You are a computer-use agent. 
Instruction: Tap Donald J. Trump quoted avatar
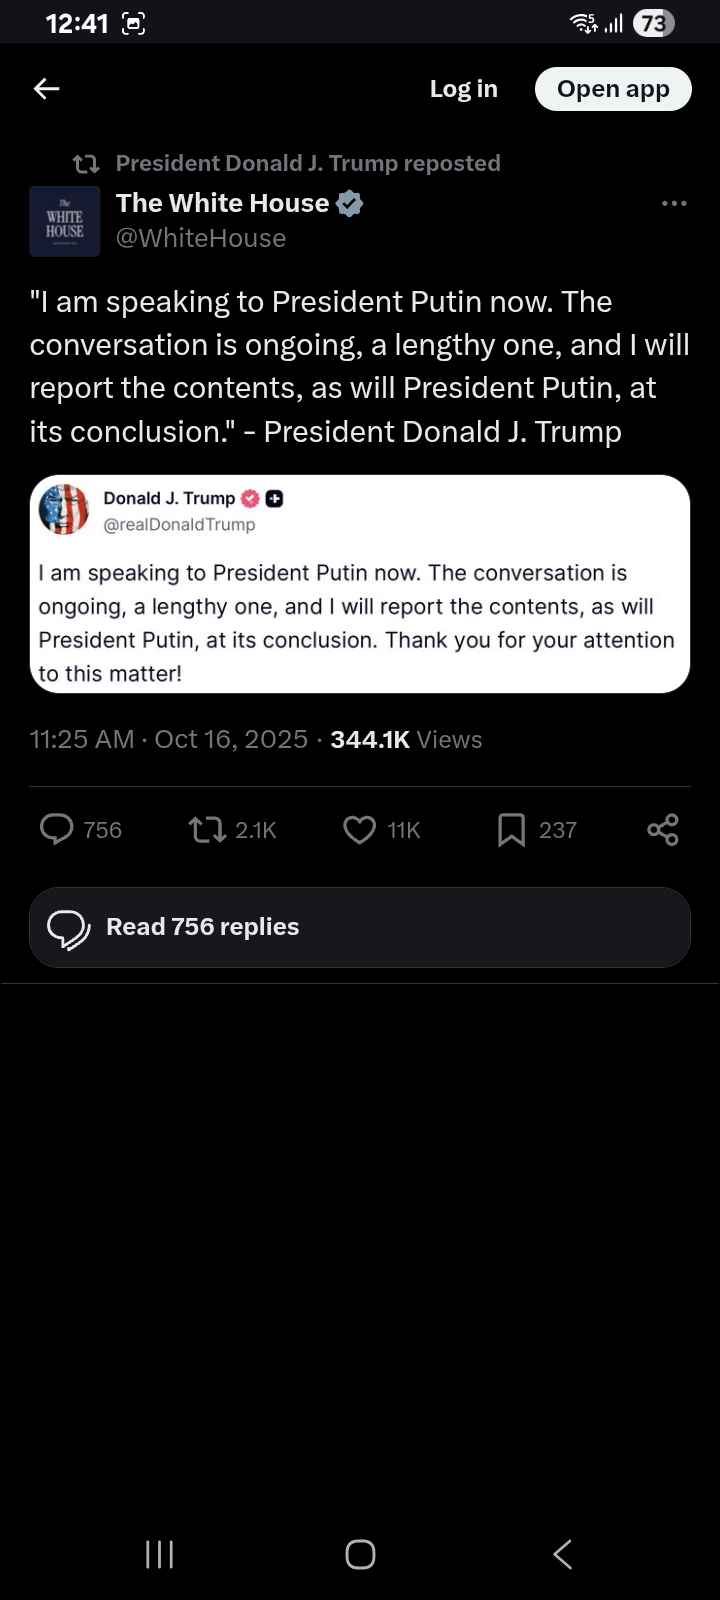[x=64, y=509]
